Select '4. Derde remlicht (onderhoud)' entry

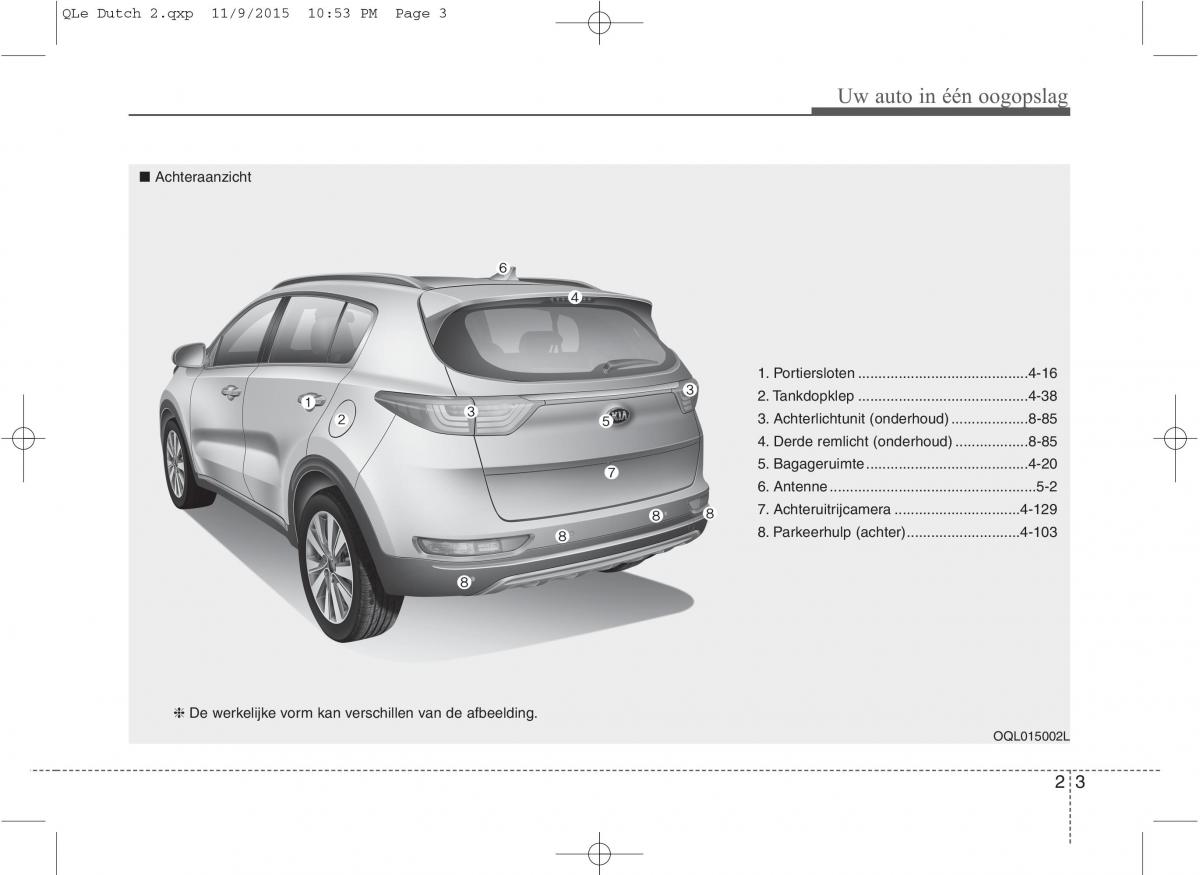click(x=907, y=441)
